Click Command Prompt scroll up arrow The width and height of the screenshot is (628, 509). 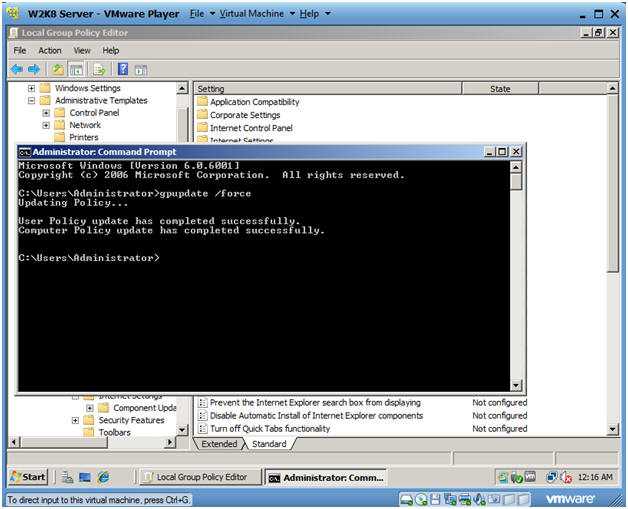[516, 167]
